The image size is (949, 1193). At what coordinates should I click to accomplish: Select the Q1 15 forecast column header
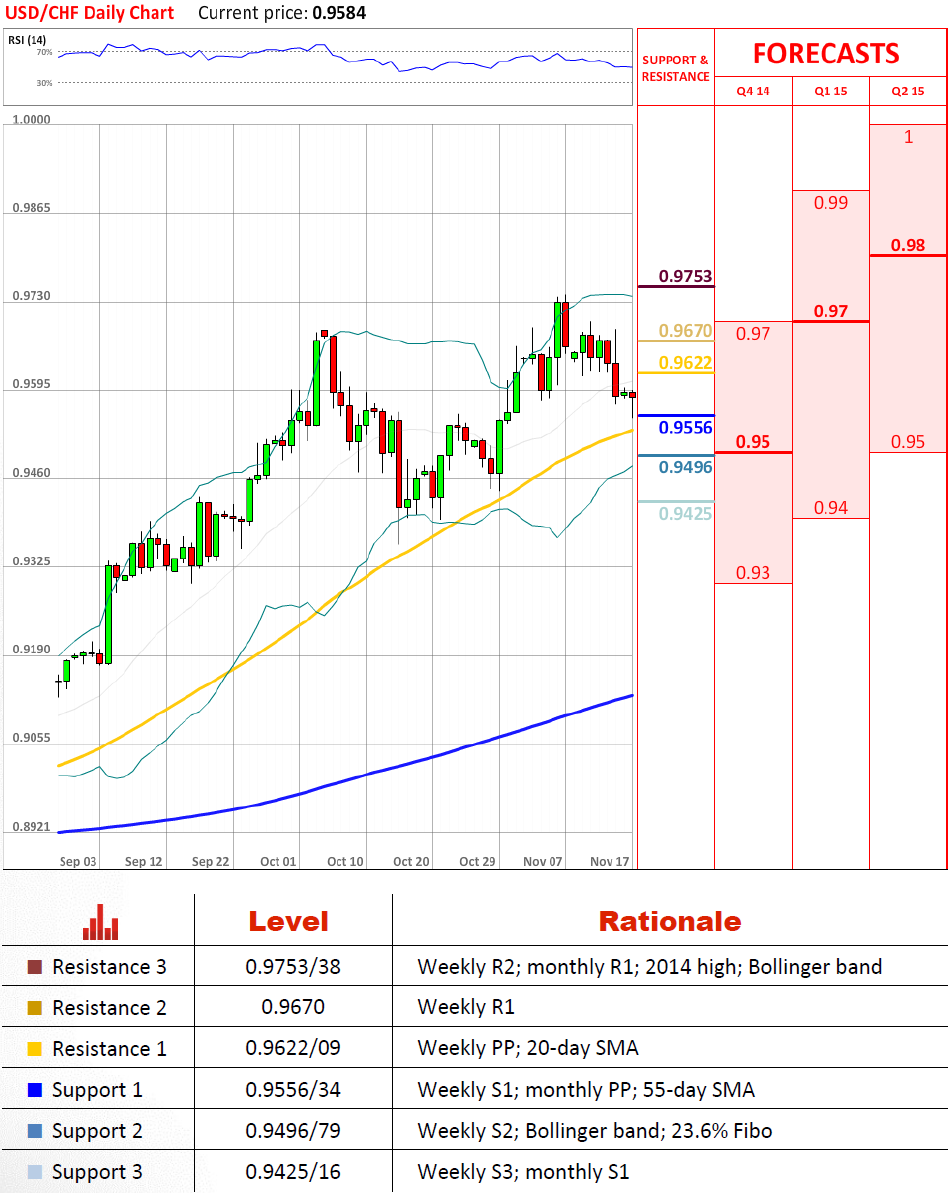pyautogui.click(x=830, y=91)
